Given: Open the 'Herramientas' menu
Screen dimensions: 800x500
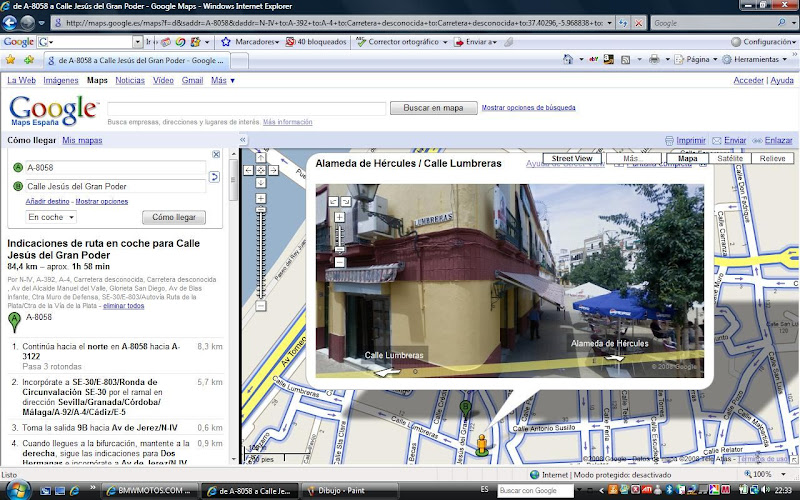Looking at the screenshot, I should point(755,60).
